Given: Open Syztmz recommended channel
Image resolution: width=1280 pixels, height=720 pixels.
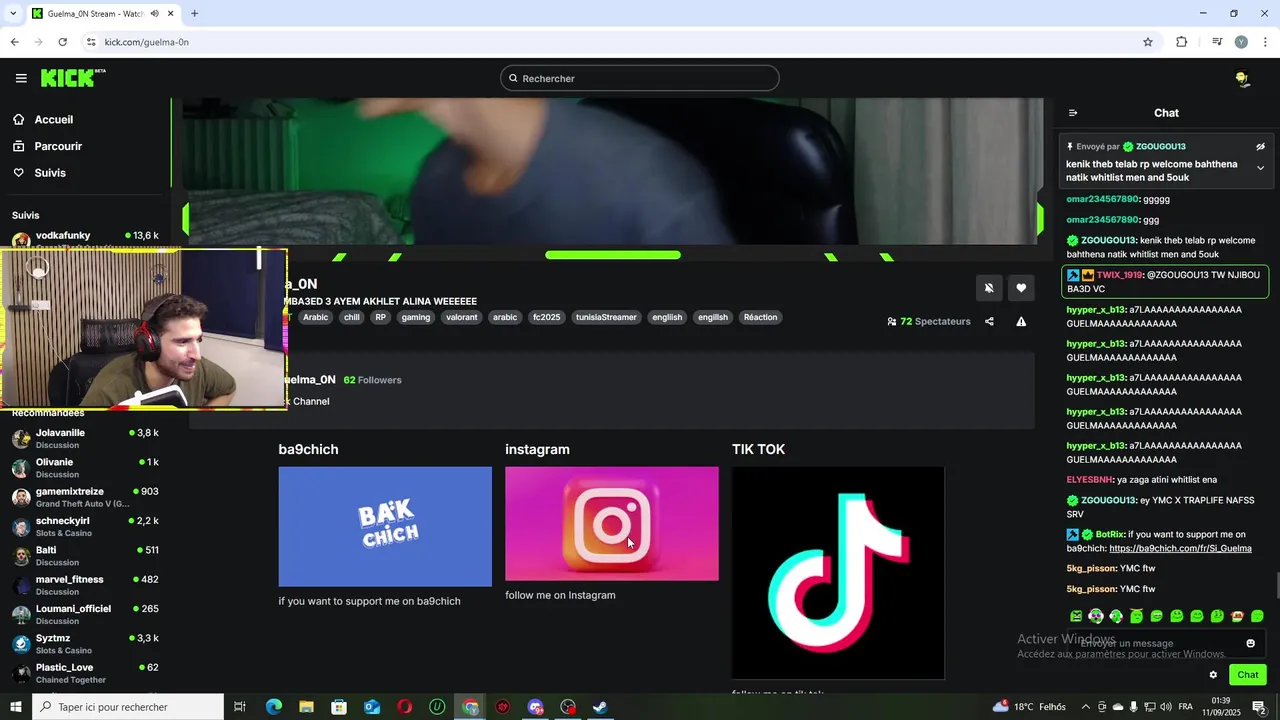Looking at the screenshot, I should [x=85, y=643].
